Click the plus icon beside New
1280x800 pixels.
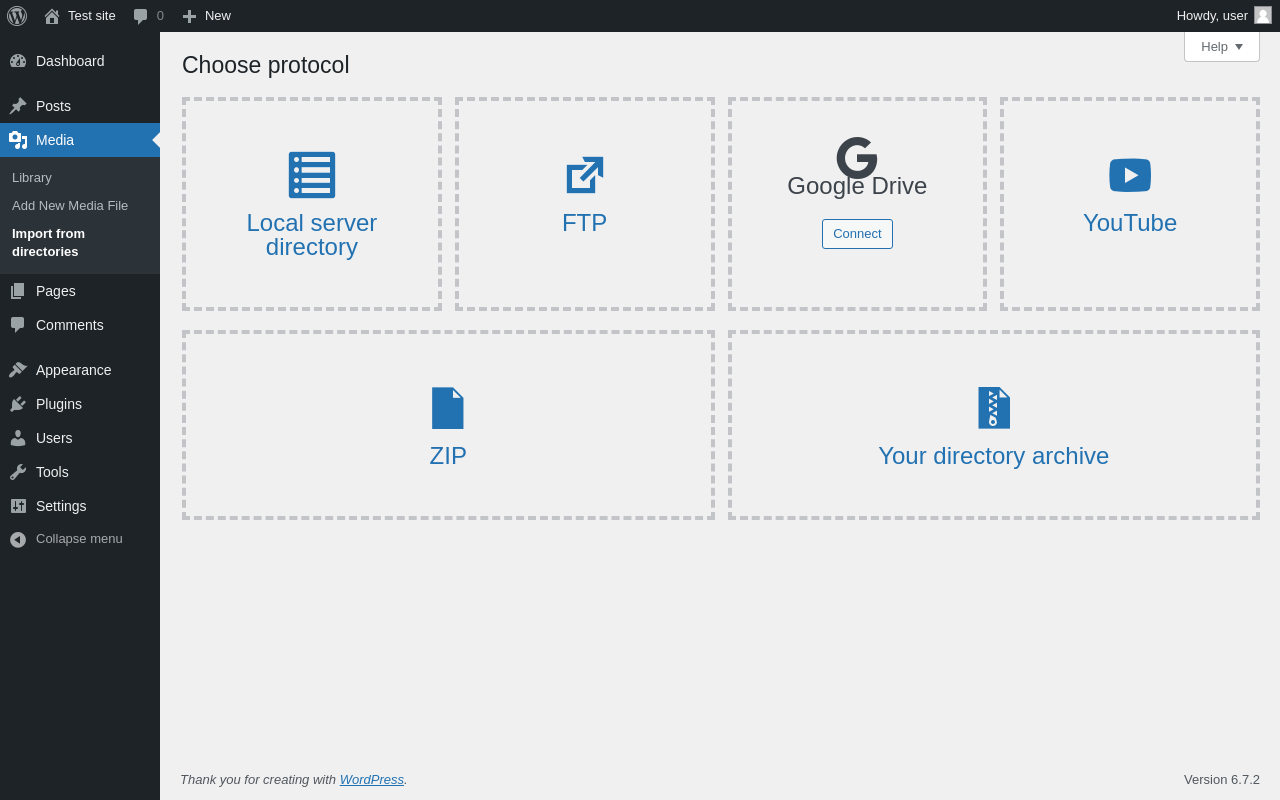189,16
